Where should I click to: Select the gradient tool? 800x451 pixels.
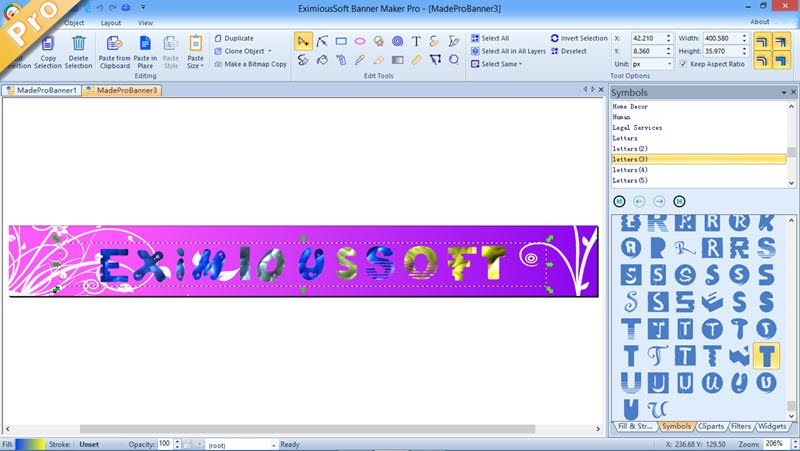point(397,60)
